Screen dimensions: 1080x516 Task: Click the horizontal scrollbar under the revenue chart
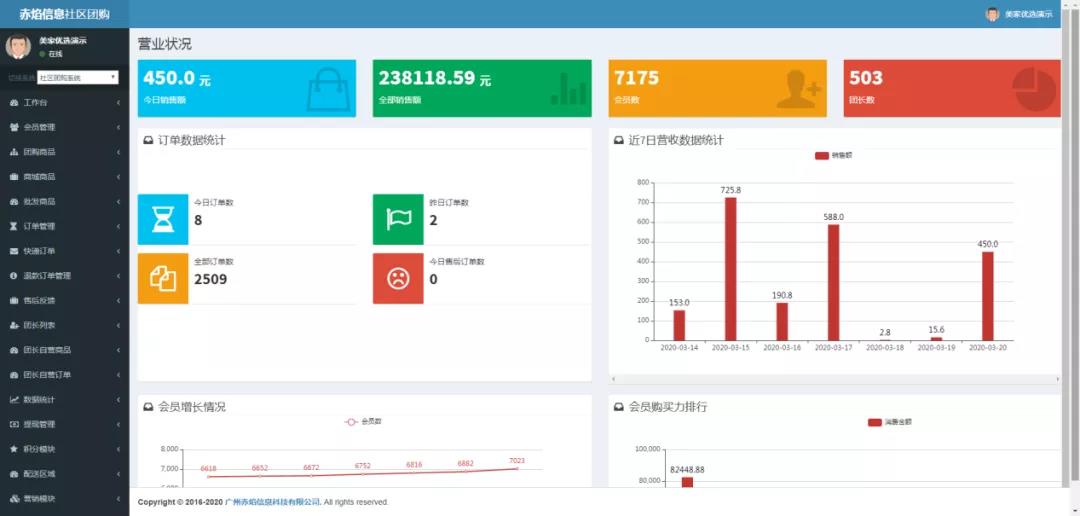[x=834, y=379]
